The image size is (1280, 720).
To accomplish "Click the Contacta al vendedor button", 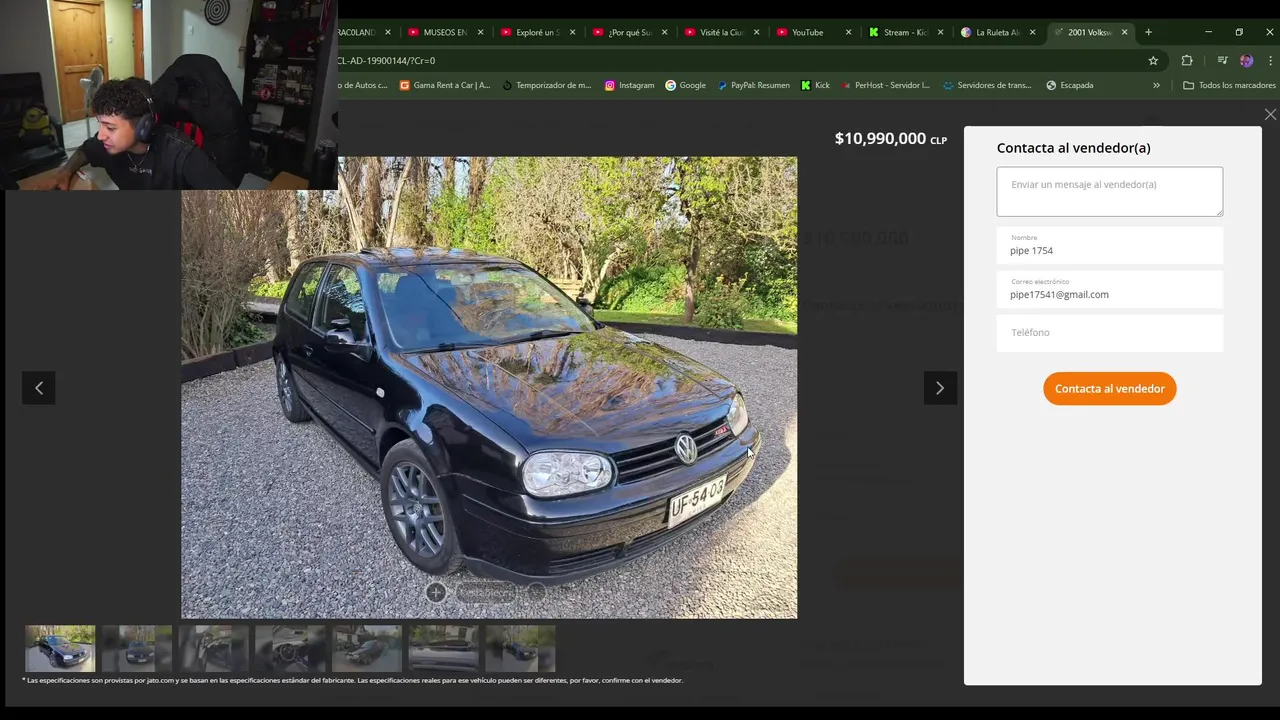I will point(1109,388).
